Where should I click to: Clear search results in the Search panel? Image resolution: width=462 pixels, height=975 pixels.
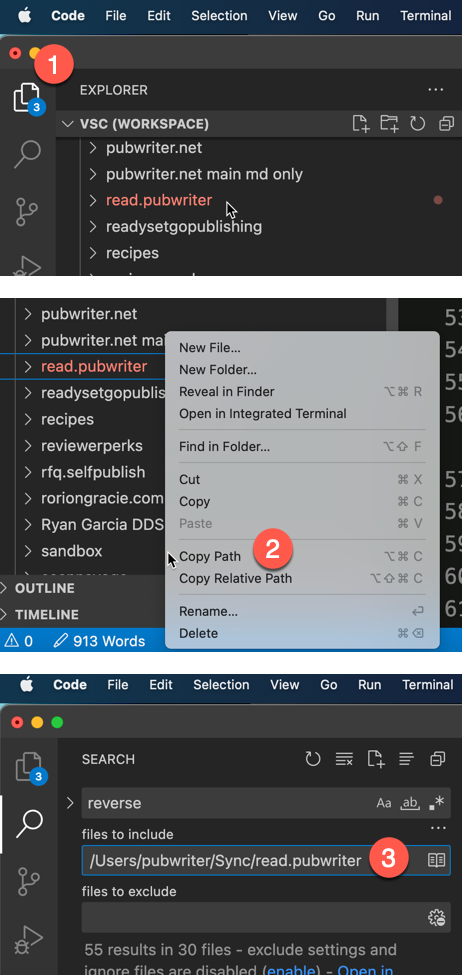coord(344,759)
